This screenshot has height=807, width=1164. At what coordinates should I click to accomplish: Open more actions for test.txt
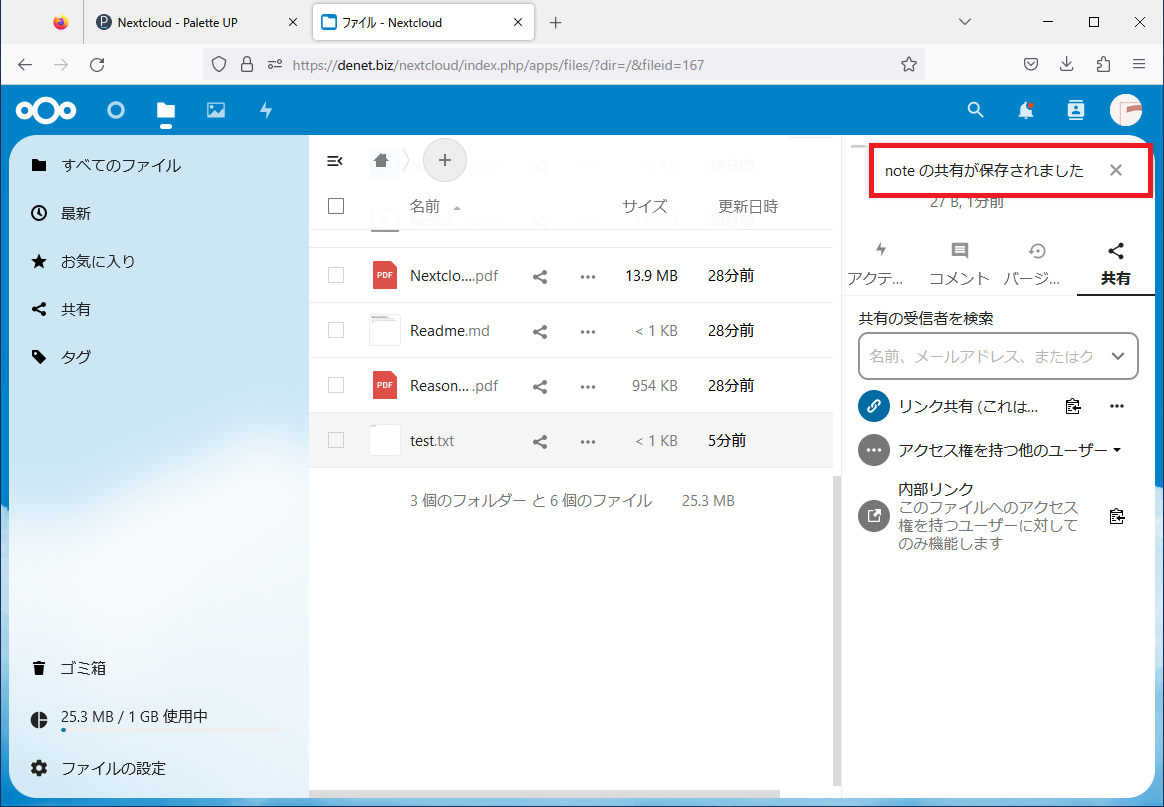click(588, 442)
